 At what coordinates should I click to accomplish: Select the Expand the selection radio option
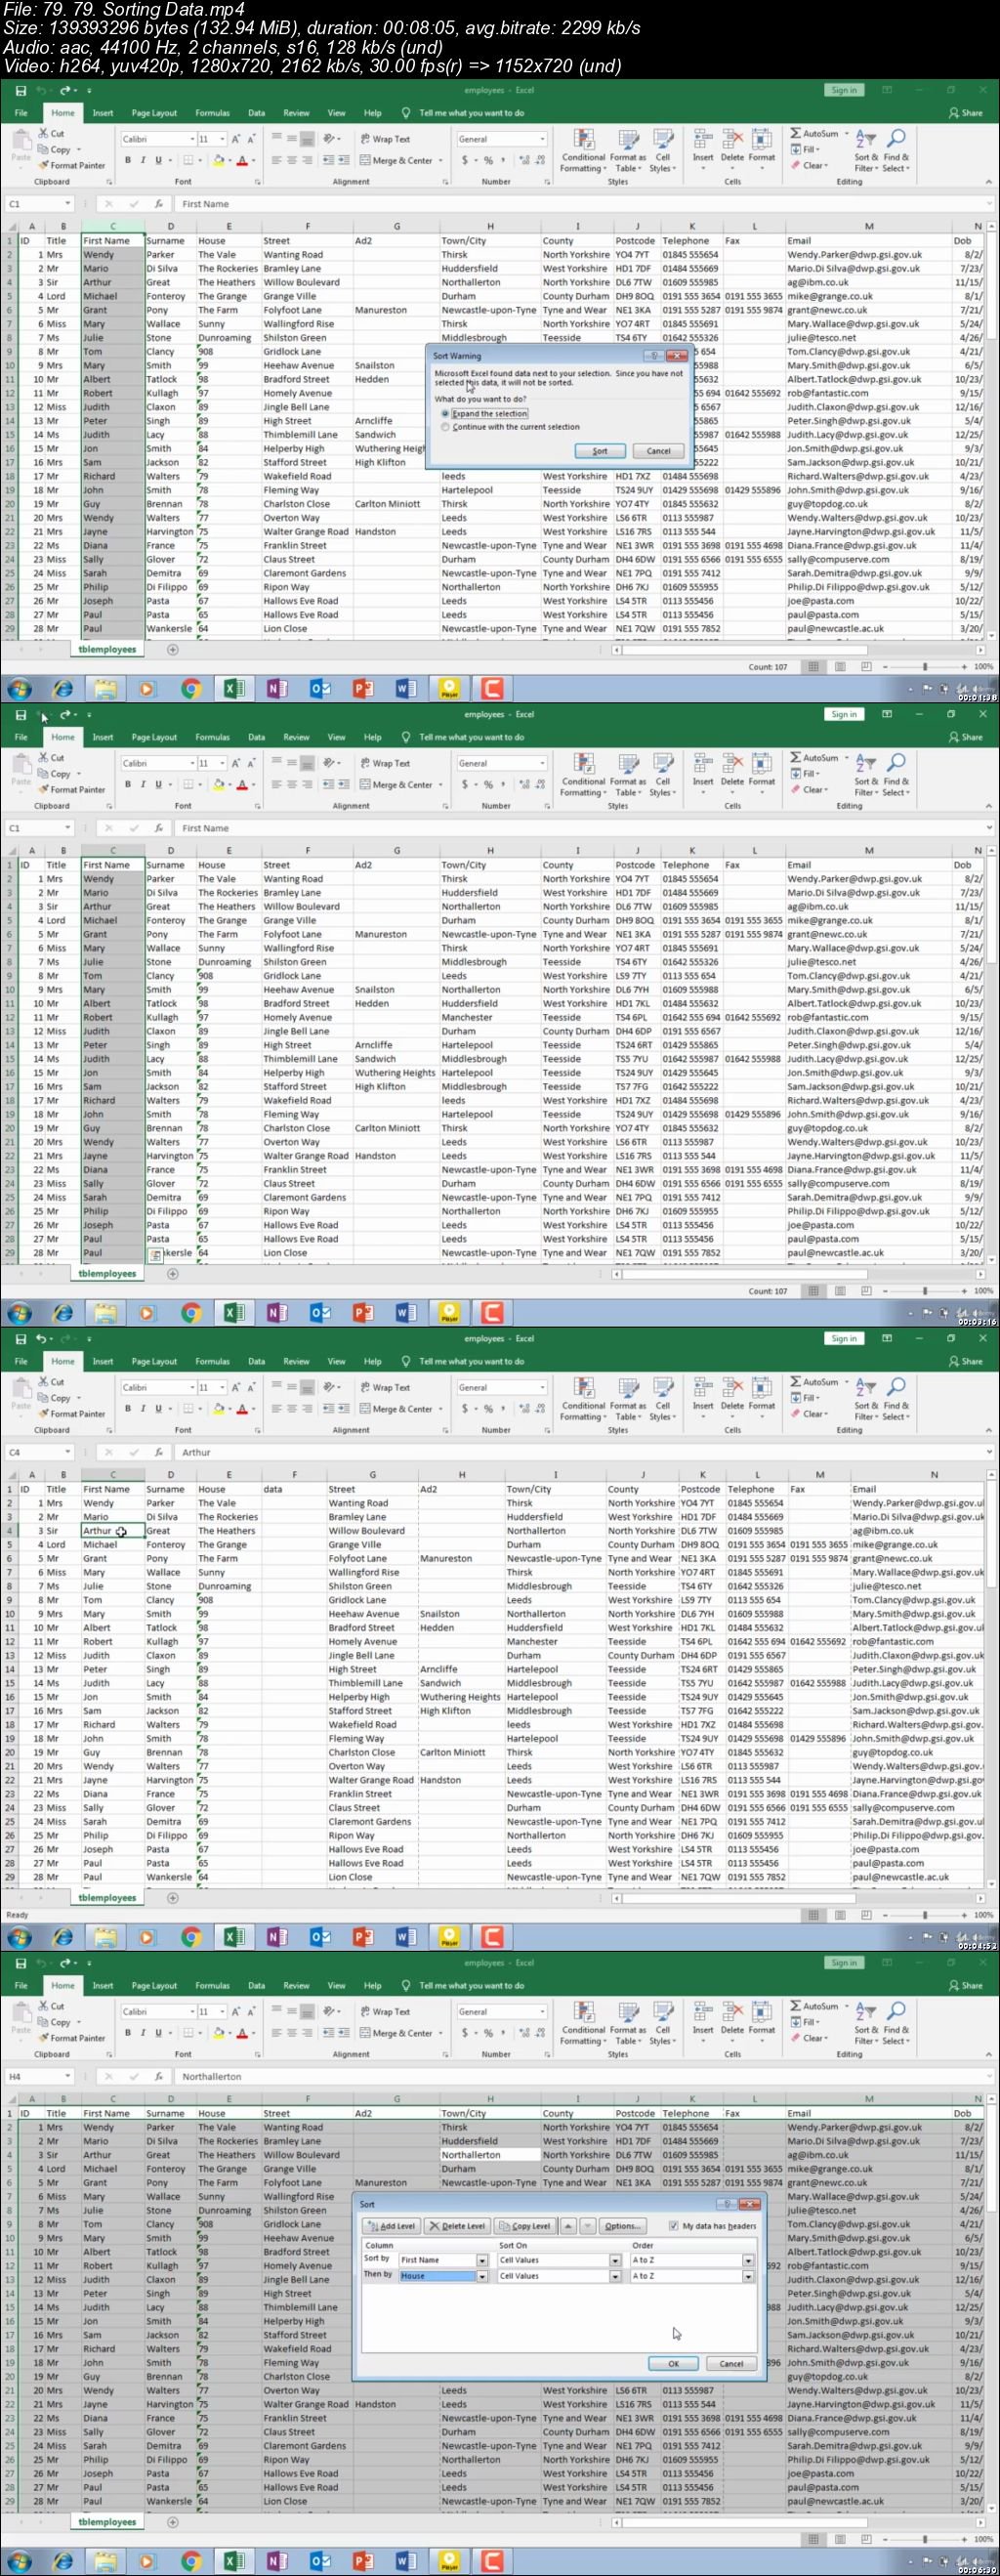485,414
